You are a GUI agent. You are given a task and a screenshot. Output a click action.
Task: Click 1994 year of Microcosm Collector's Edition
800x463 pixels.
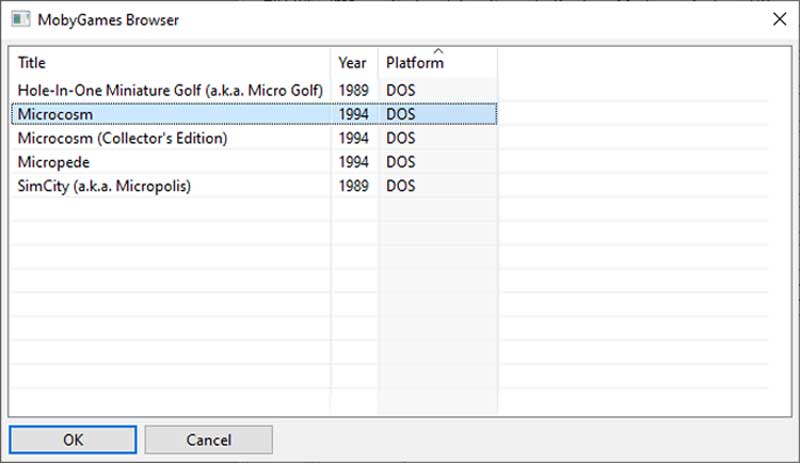click(x=354, y=138)
